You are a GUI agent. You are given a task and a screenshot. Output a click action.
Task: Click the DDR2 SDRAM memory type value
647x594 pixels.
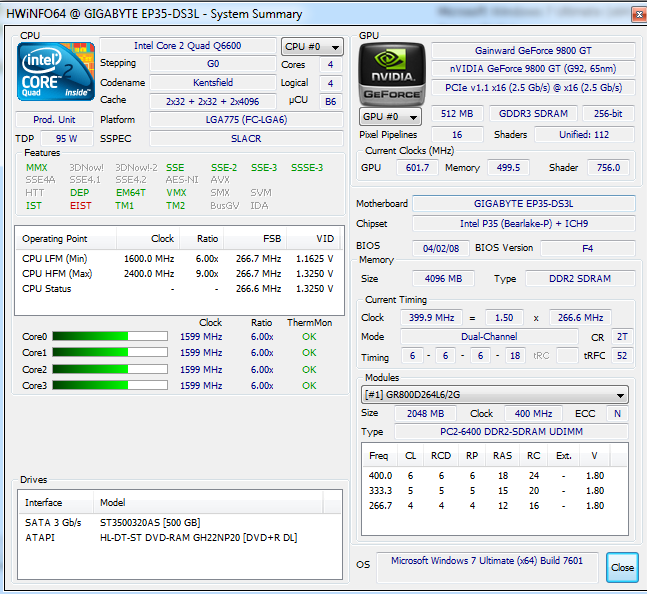pyautogui.click(x=580, y=278)
